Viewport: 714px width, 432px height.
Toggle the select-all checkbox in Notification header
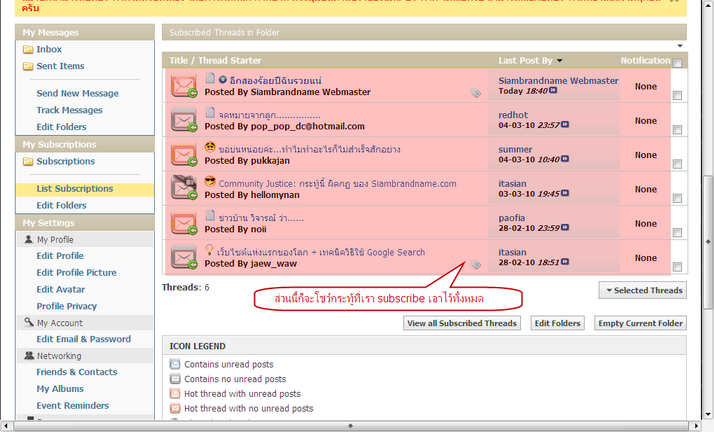(677, 63)
